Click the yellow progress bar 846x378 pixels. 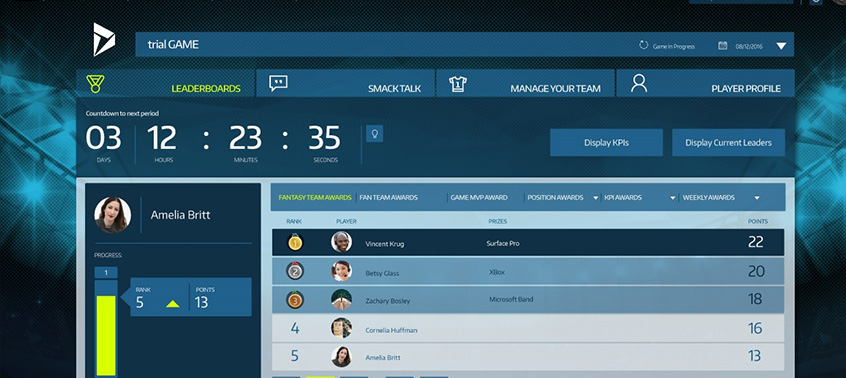point(106,335)
